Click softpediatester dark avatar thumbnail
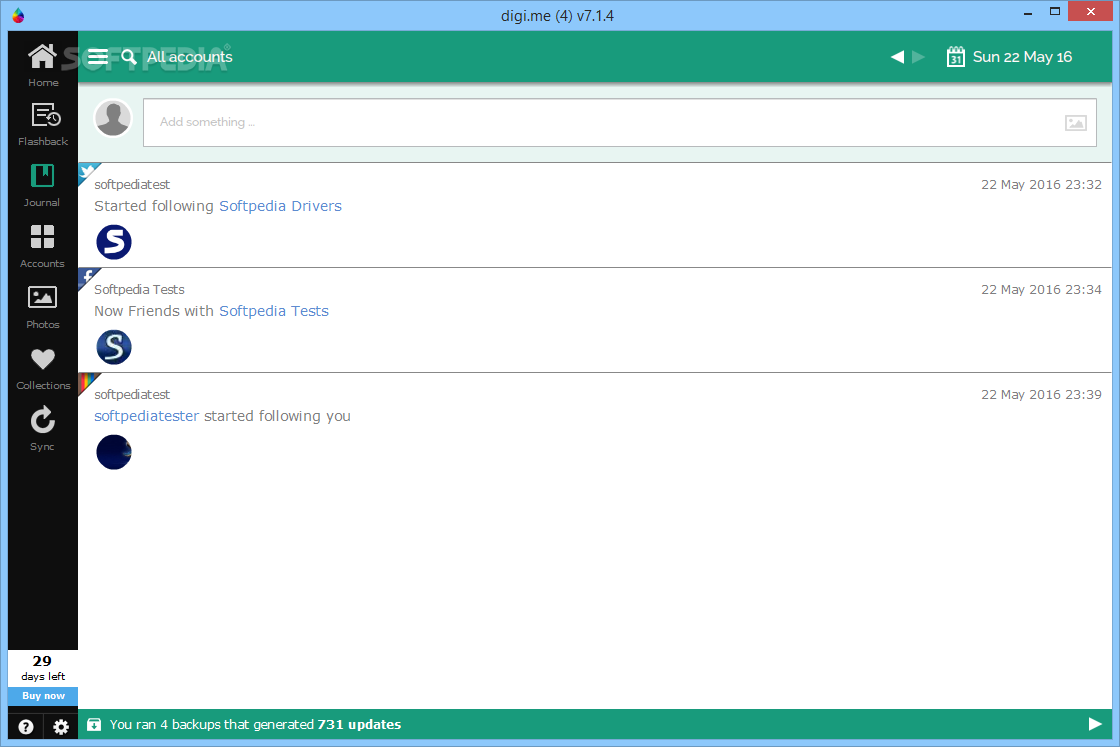 coord(114,452)
